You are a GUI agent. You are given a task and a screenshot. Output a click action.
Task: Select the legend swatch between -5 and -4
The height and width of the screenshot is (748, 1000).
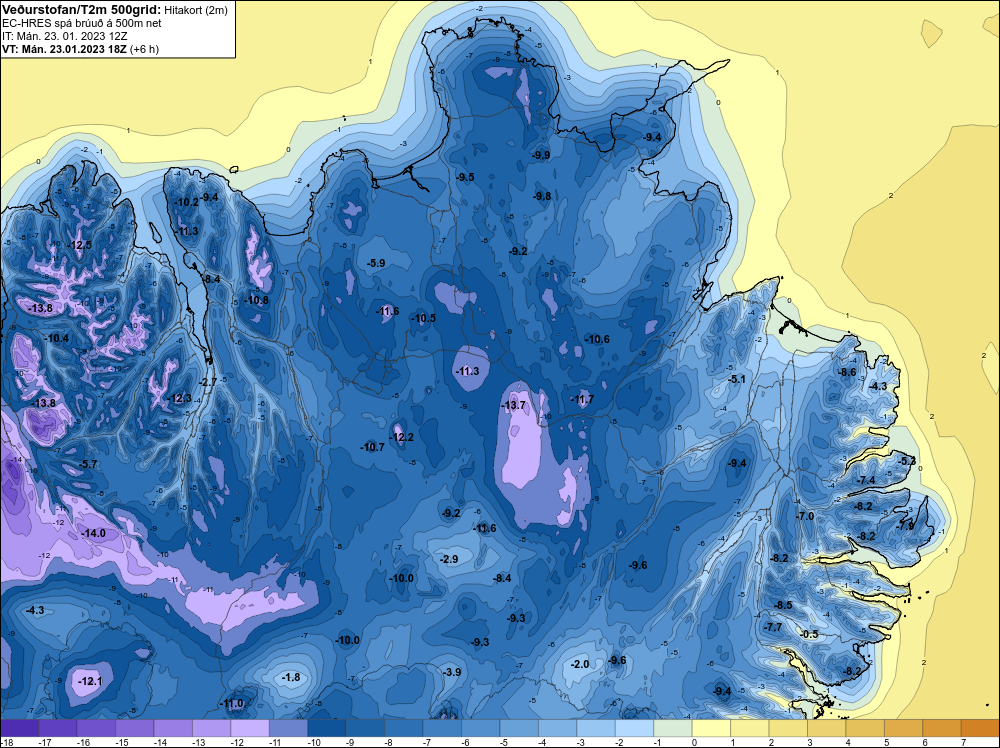(519, 728)
